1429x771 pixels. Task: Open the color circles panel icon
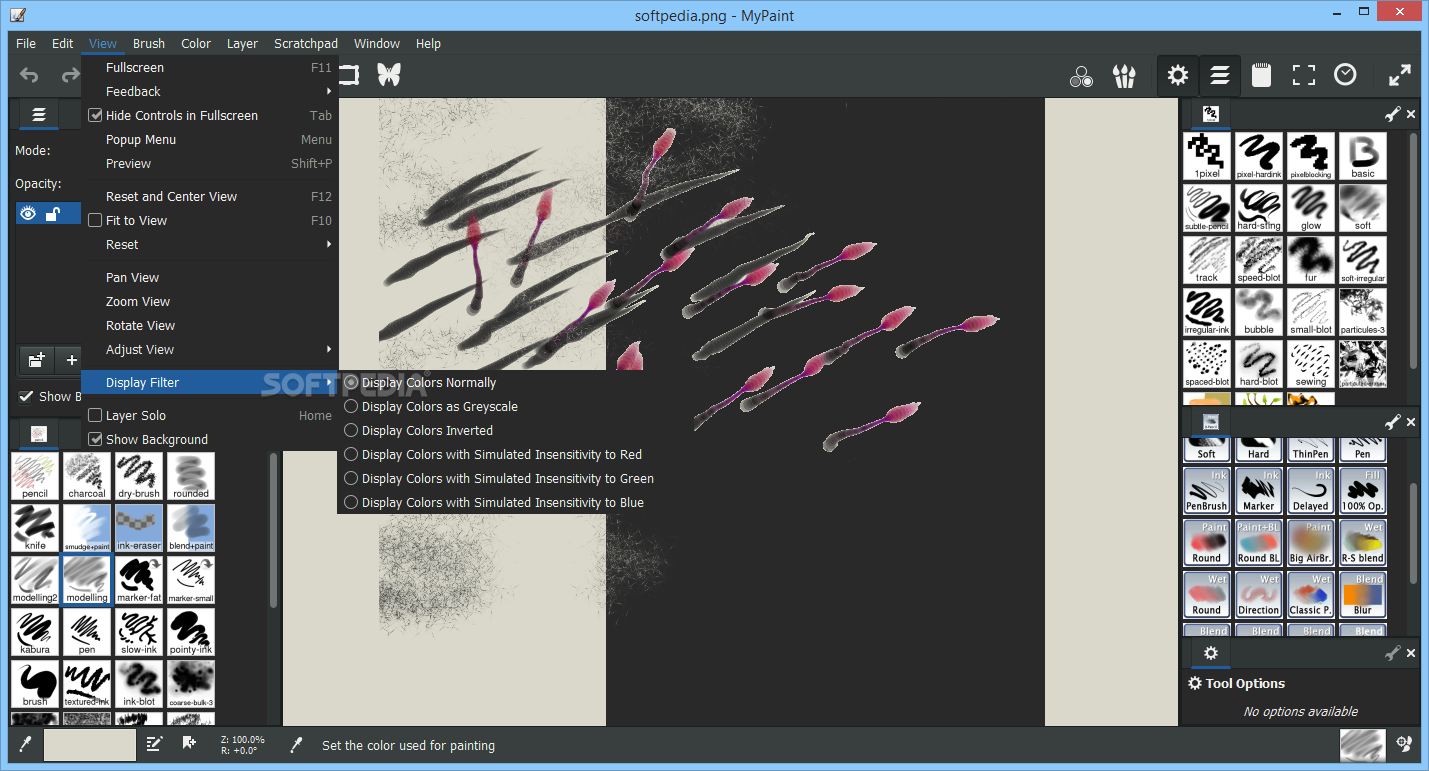[1081, 76]
